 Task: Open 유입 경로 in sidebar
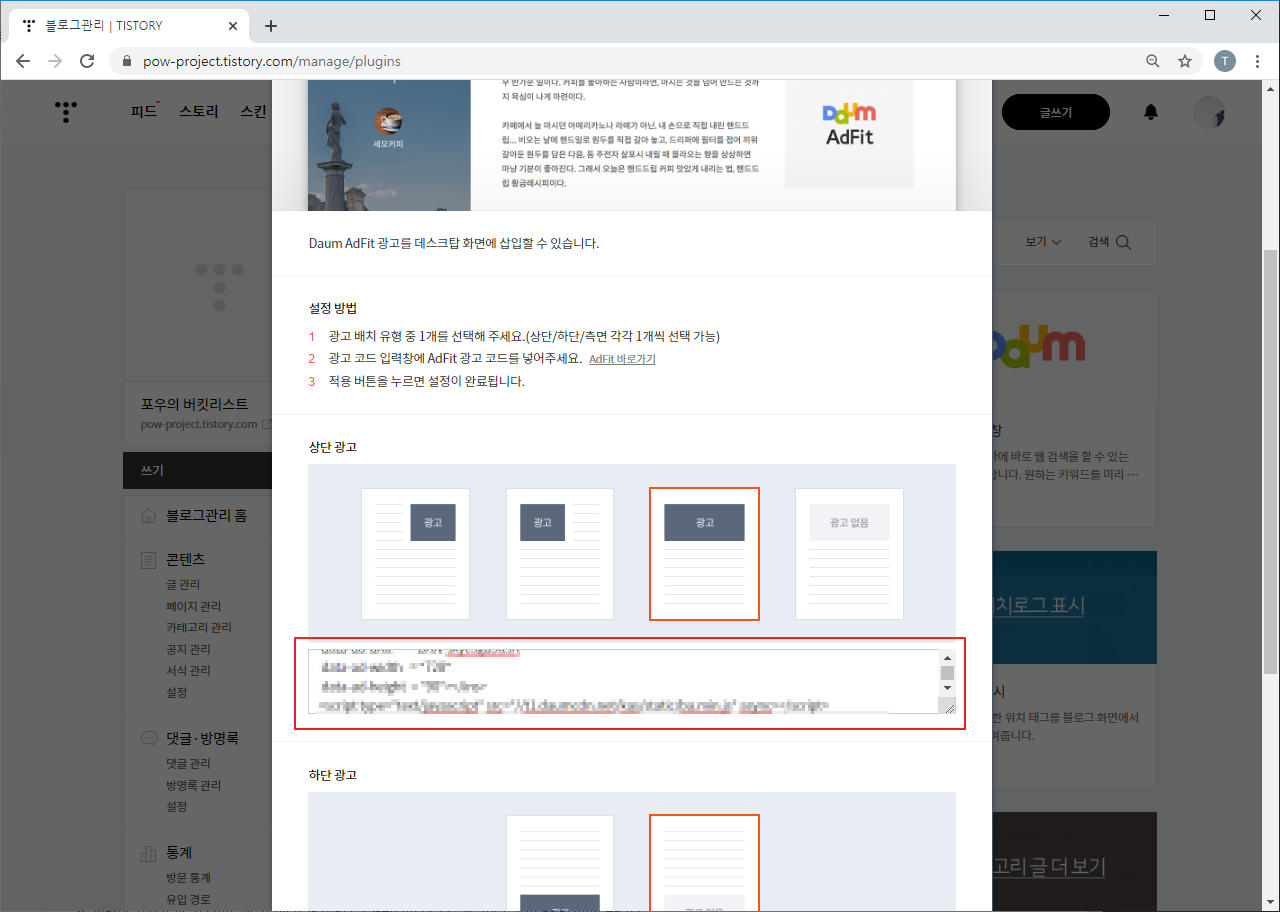[188, 899]
